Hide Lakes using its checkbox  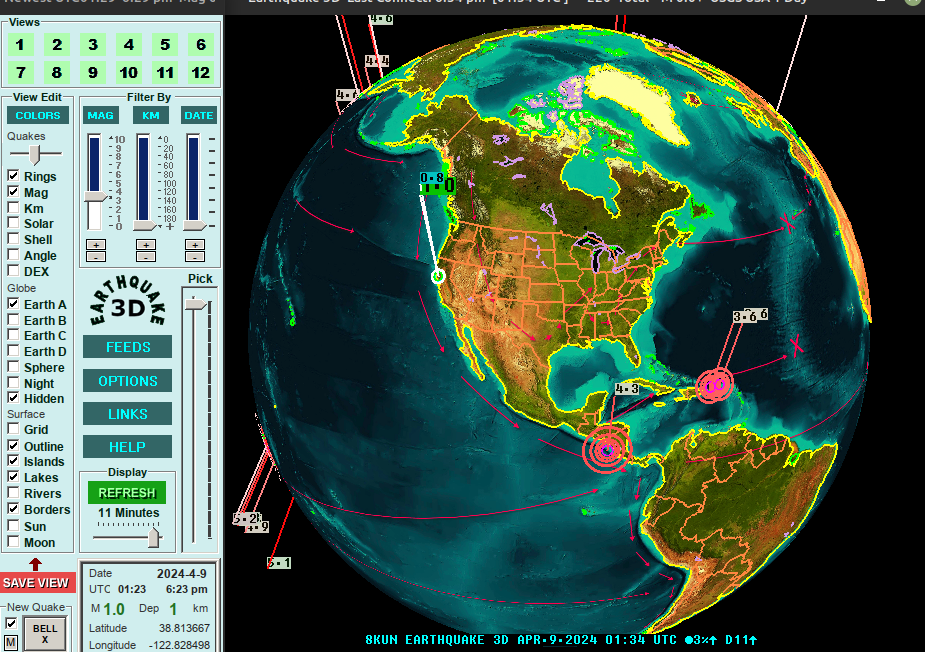click(13, 477)
